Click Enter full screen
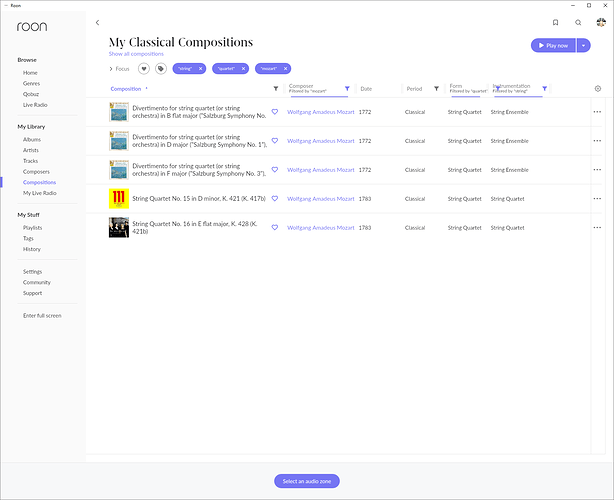Image resolution: width=614 pixels, height=500 pixels. tap(42, 316)
